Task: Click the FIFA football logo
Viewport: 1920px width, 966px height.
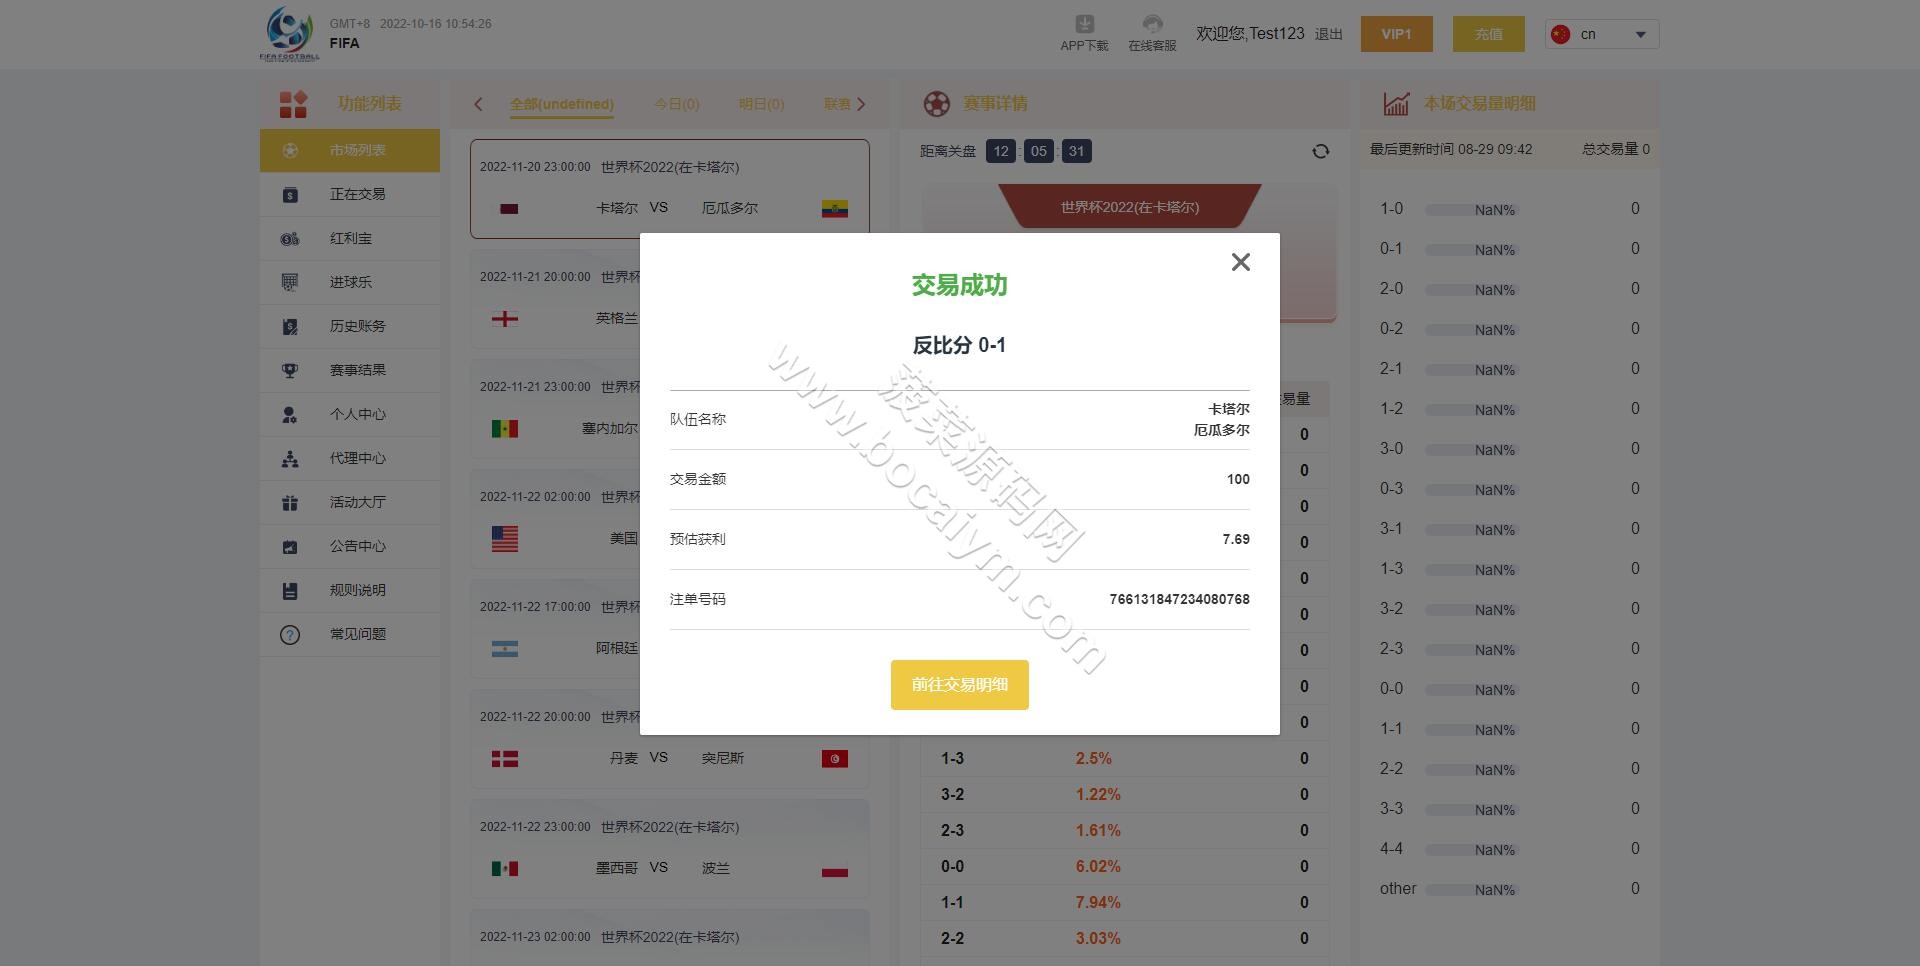Action: click(x=289, y=32)
